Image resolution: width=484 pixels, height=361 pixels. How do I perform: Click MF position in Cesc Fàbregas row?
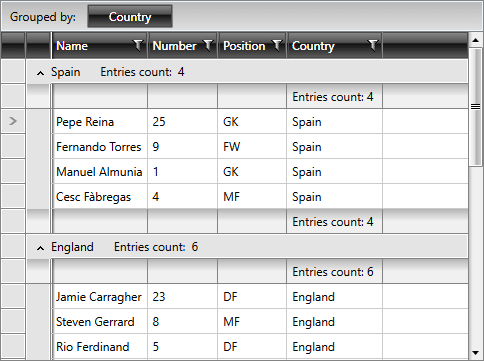pos(252,196)
